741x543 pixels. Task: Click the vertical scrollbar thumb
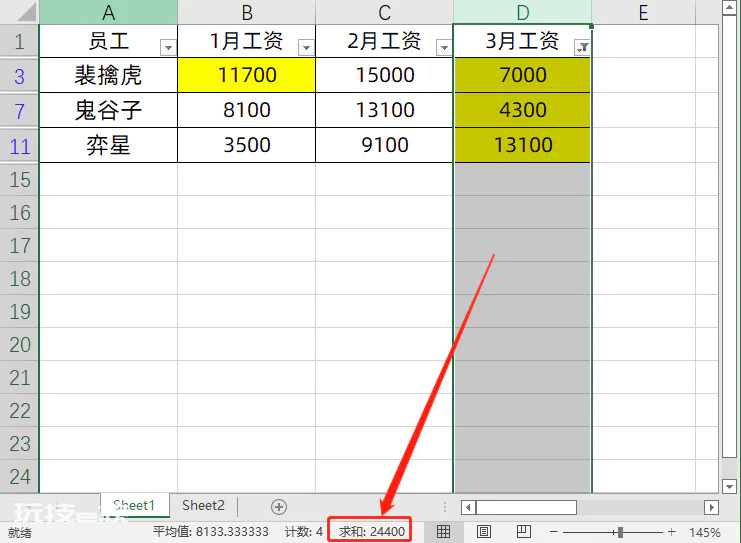click(x=729, y=236)
